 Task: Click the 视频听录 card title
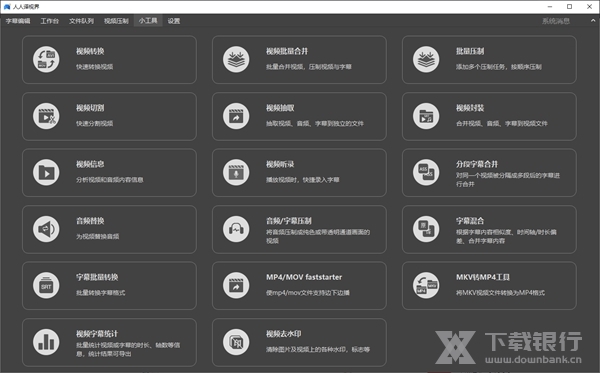click(x=280, y=164)
